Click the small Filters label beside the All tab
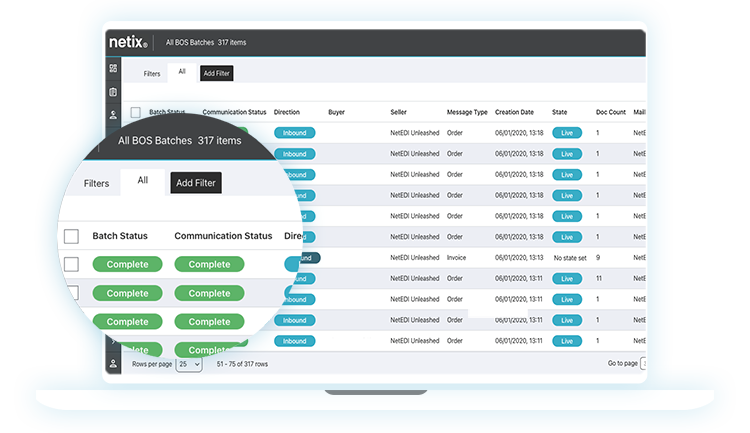 pyautogui.click(x=152, y=74)
